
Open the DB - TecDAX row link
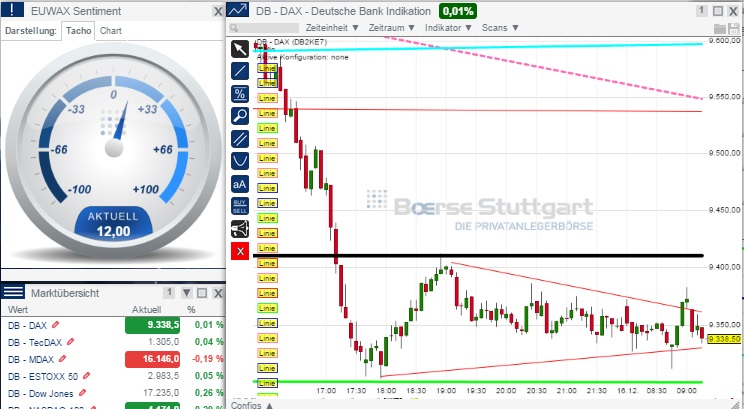pyautogui.click(x=35, y=342)
